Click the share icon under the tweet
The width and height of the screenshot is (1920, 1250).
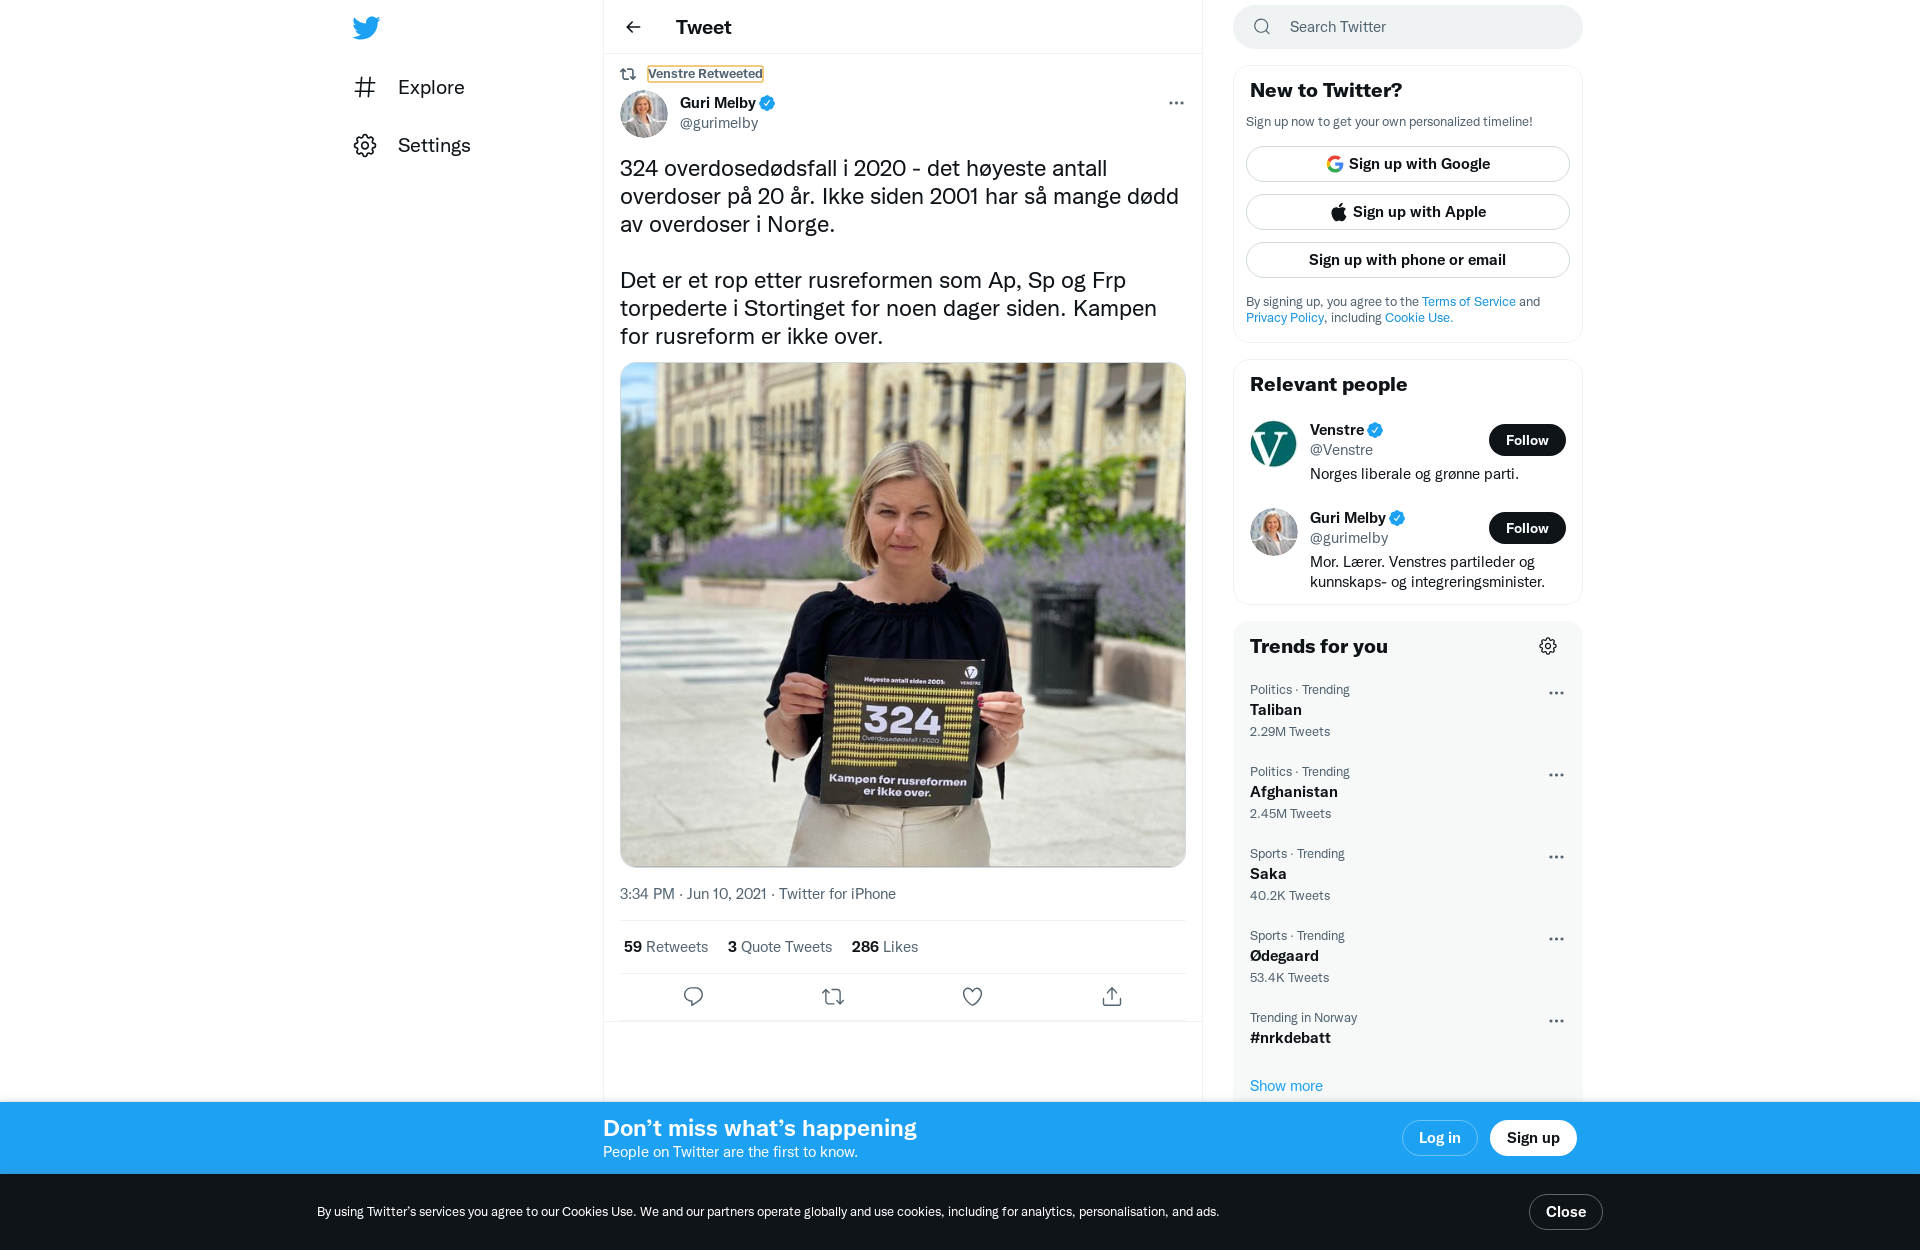1112,996
